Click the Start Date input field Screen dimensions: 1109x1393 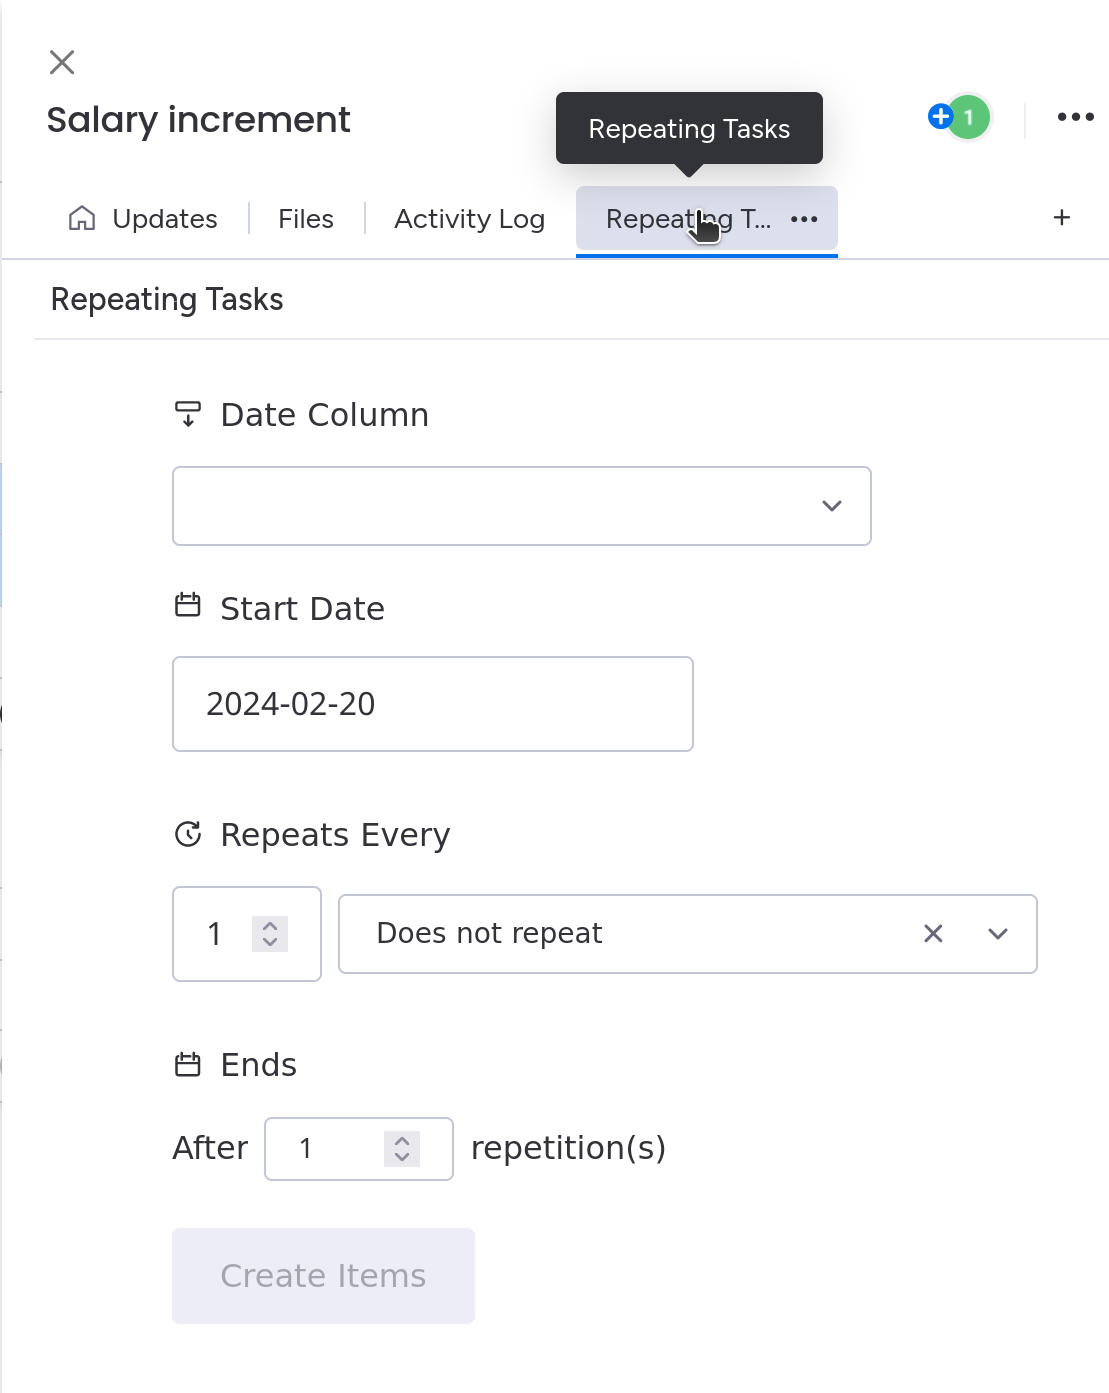click(432, 704)
